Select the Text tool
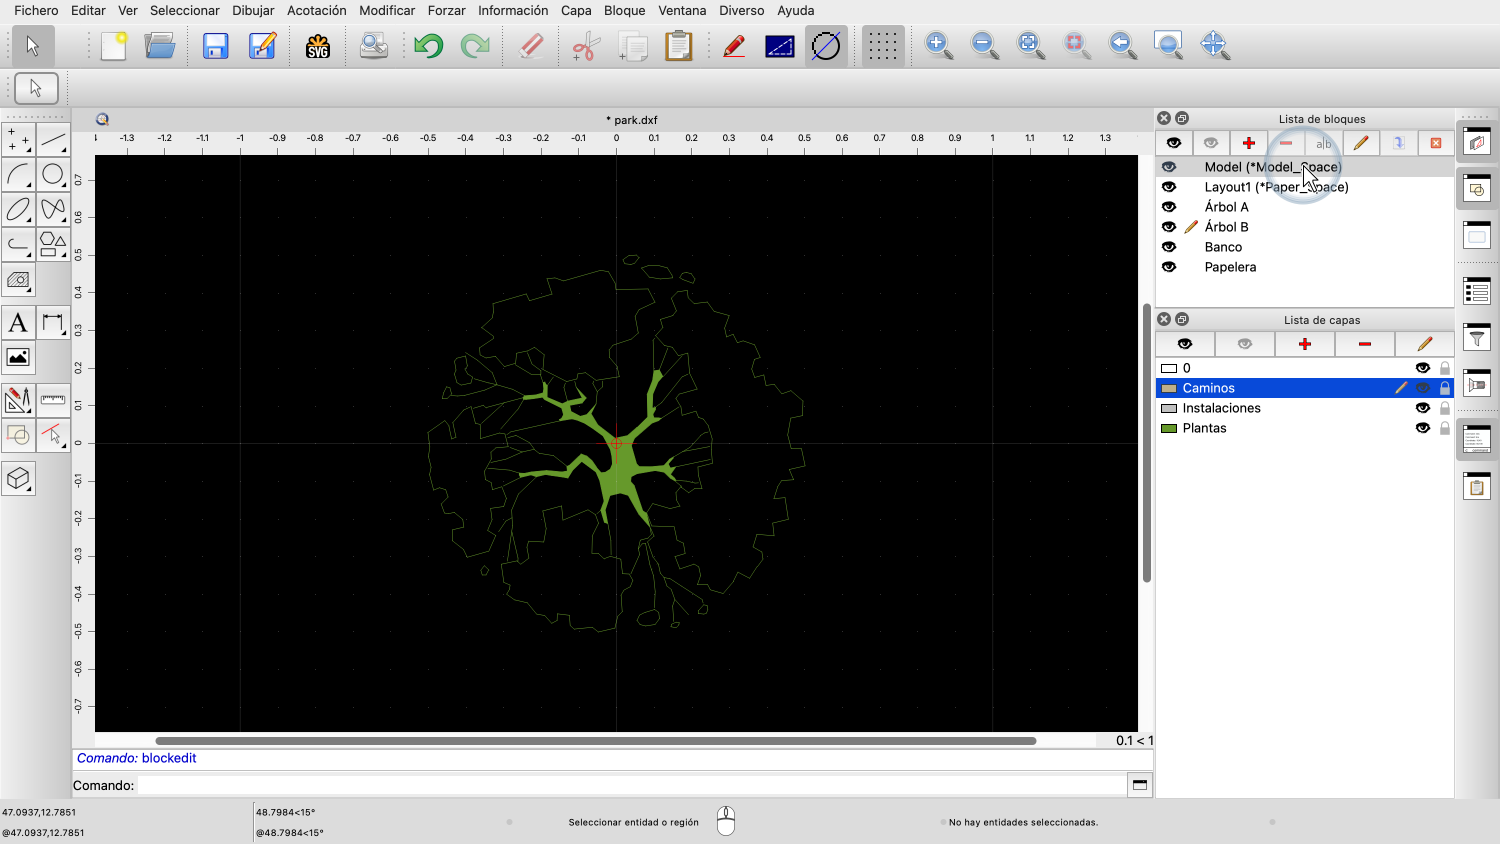This screenshot has width=1500, height=844. point(18,323)
